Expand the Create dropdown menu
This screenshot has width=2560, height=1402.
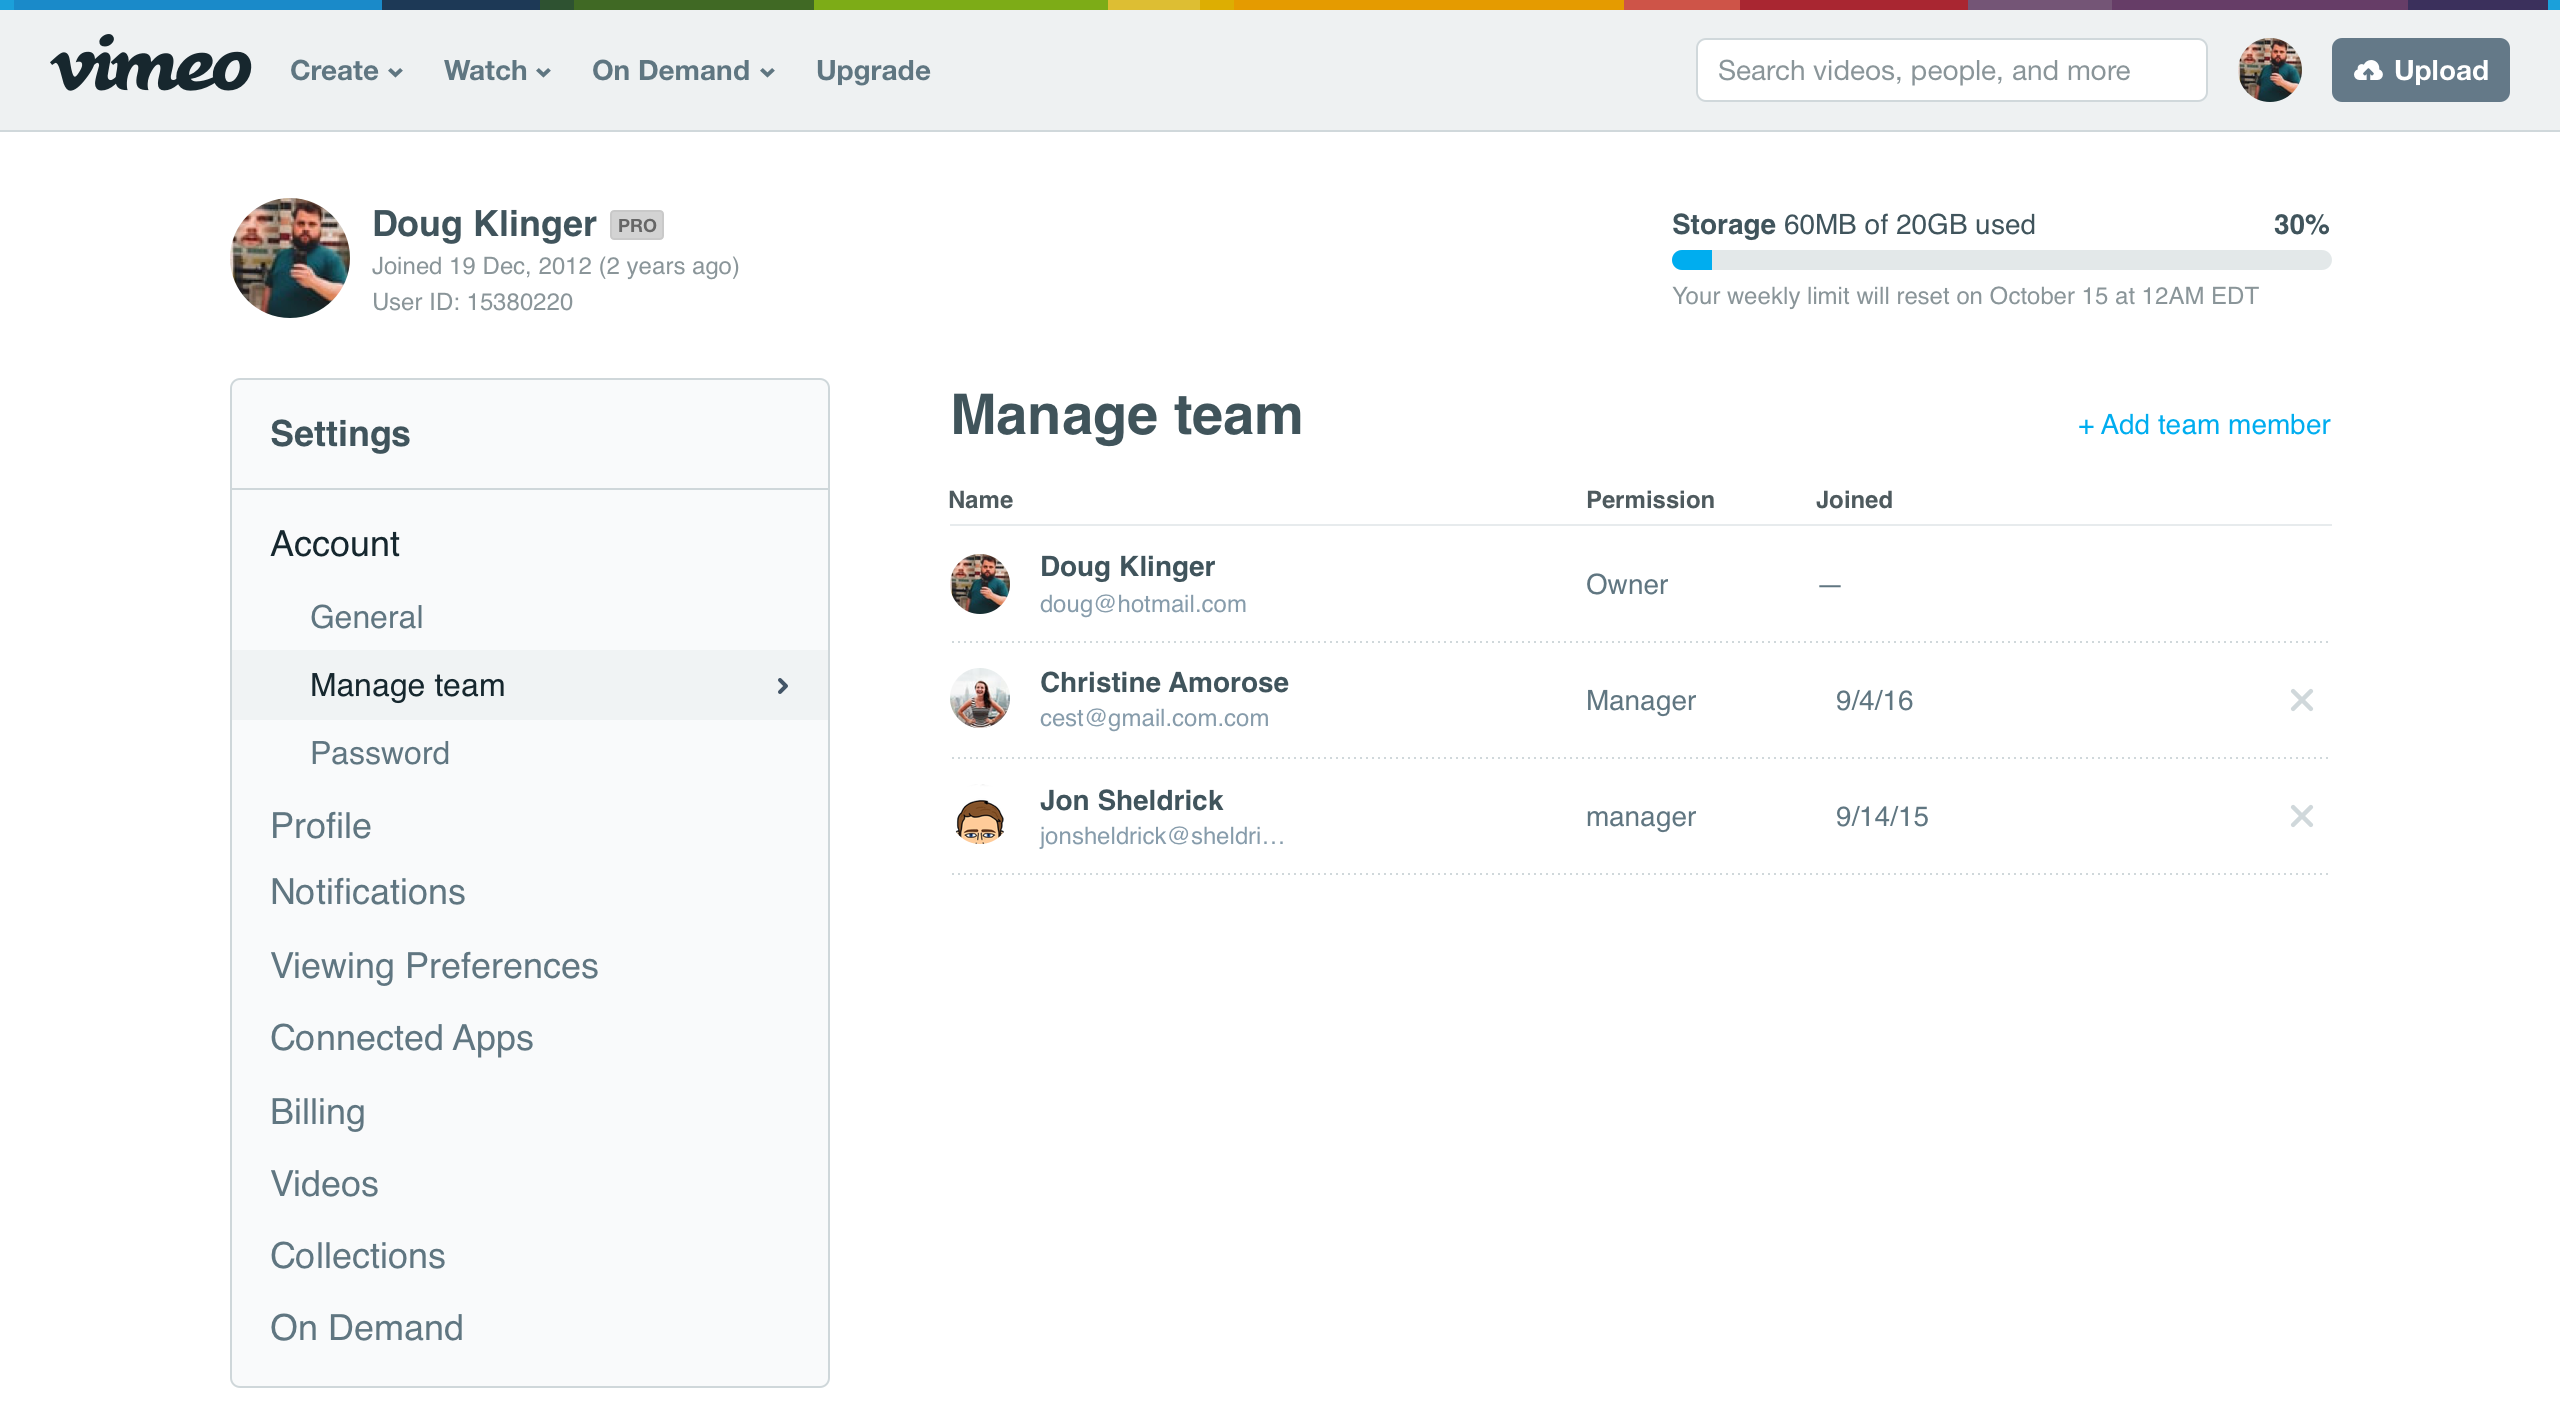point(346,70)
